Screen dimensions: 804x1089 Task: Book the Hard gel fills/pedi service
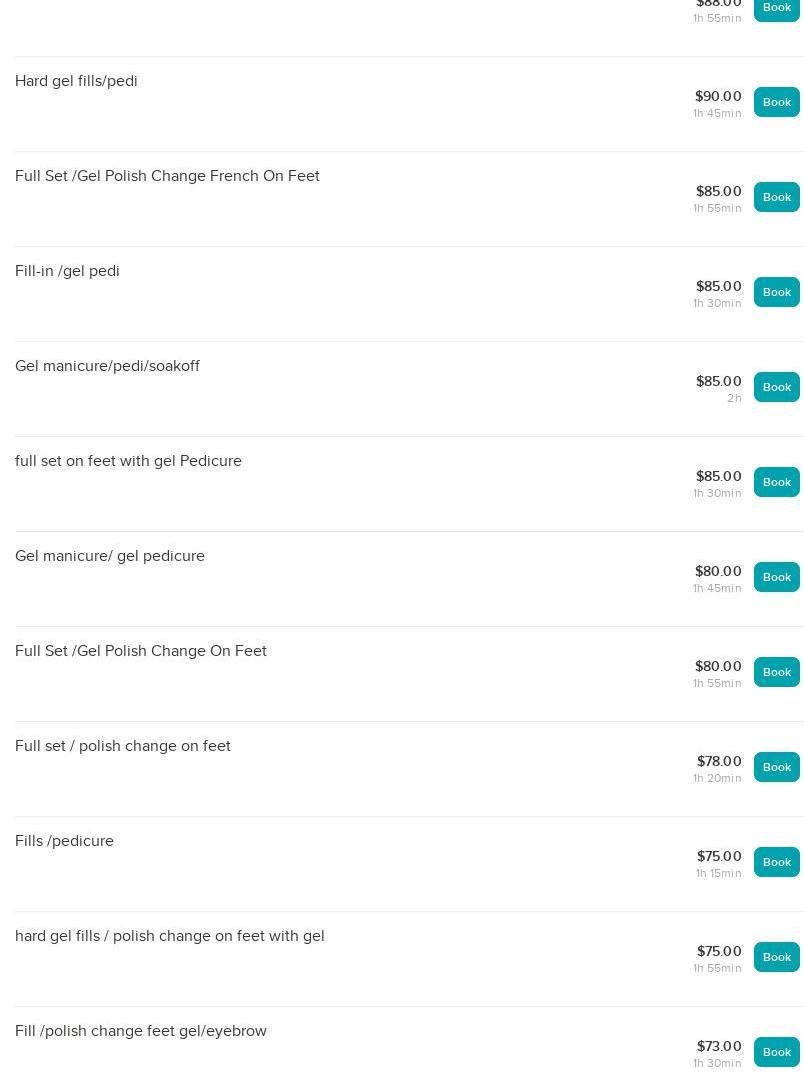tap(776, 102)
